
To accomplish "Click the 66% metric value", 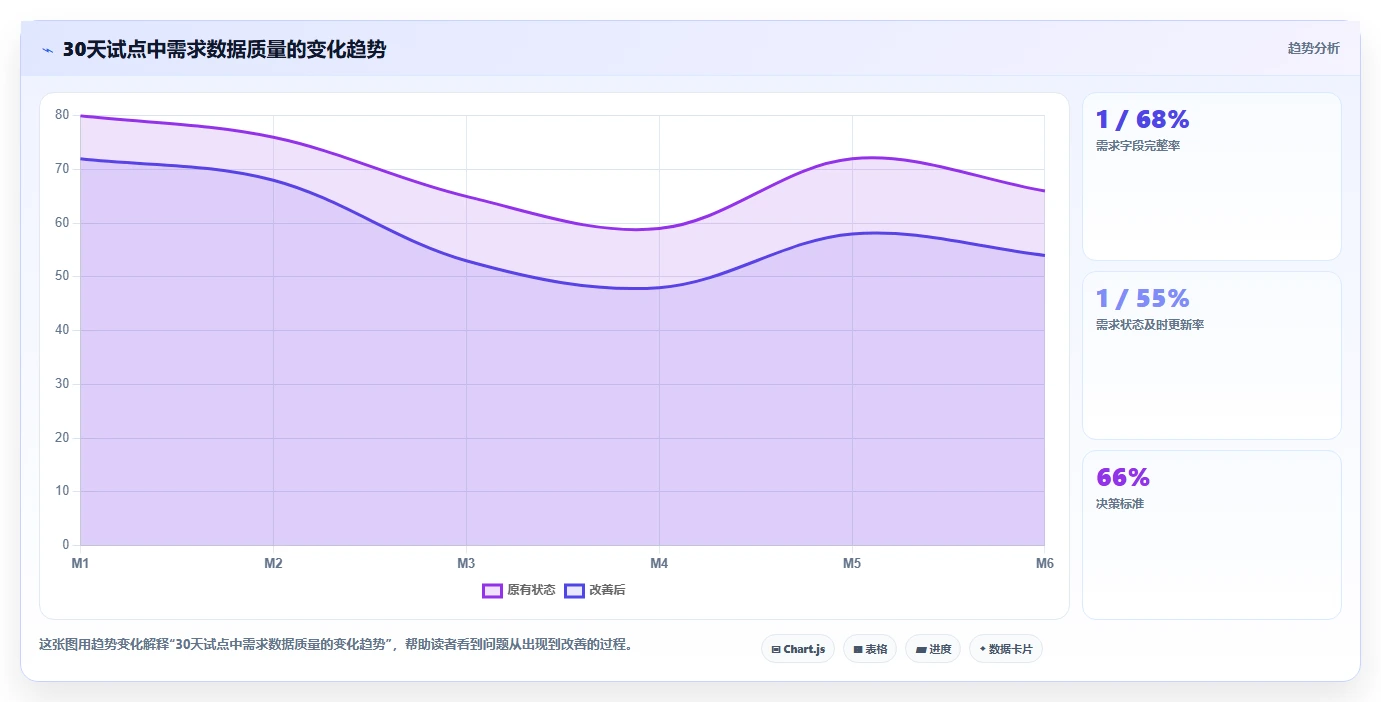I will (1123, 478).
